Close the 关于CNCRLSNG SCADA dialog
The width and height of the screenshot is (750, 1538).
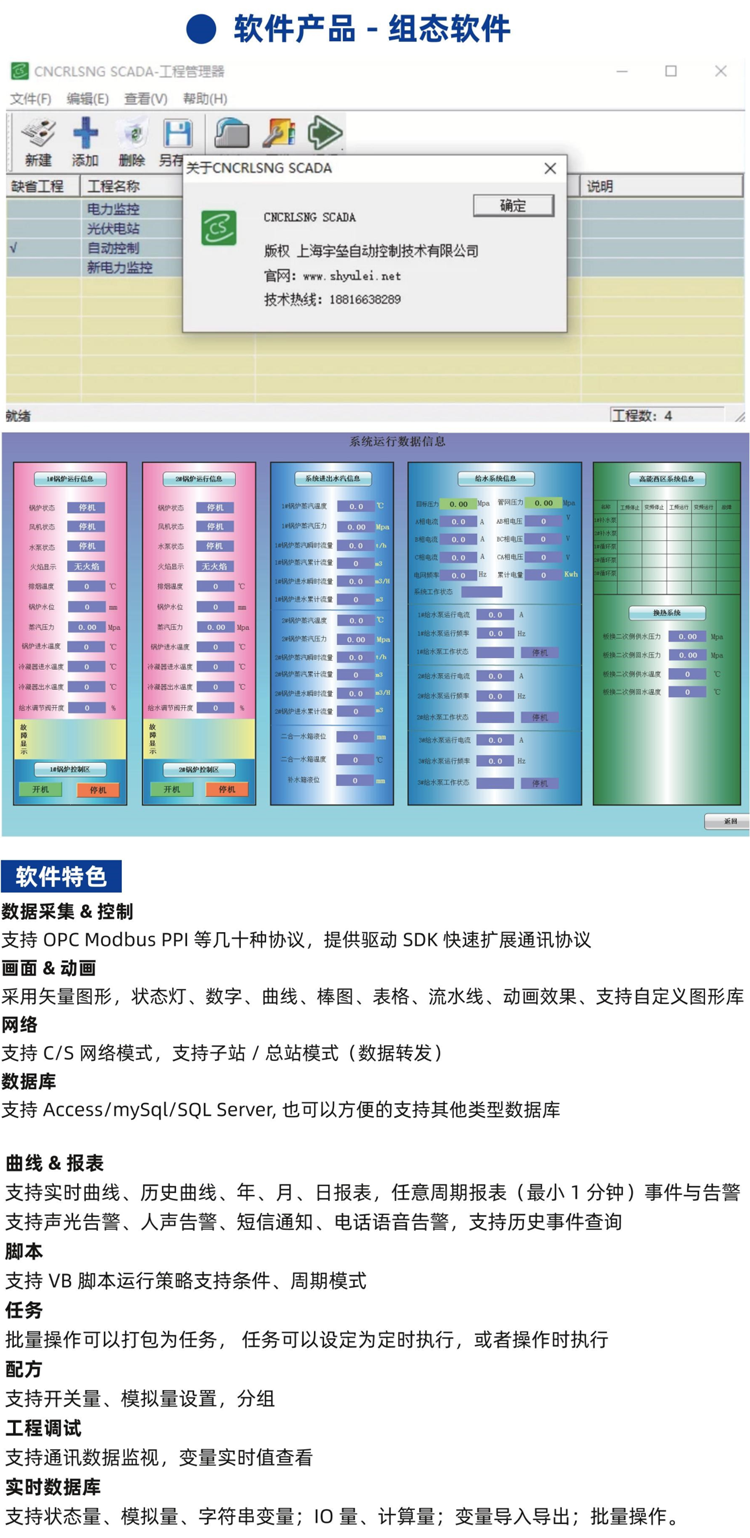click(550, 168)
